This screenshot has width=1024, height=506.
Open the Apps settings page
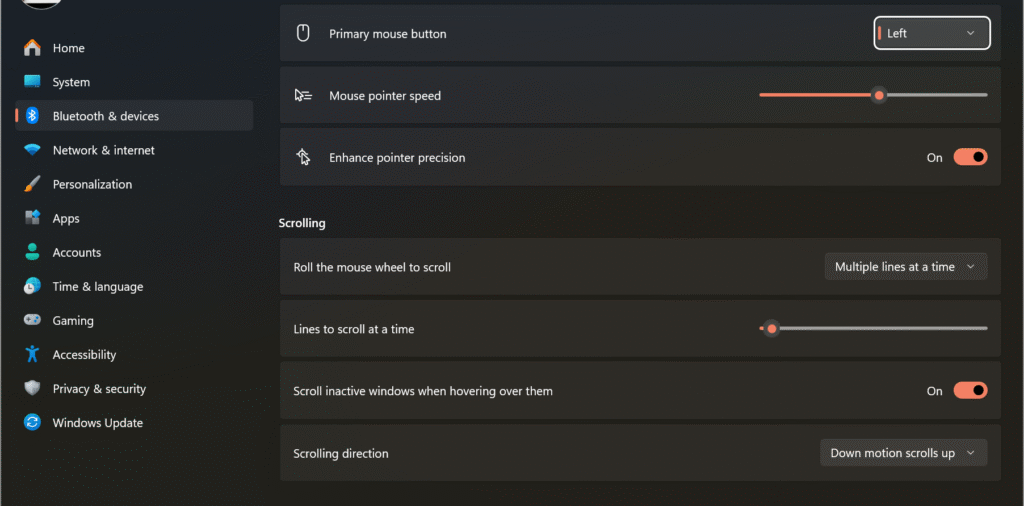coord(66,218)
